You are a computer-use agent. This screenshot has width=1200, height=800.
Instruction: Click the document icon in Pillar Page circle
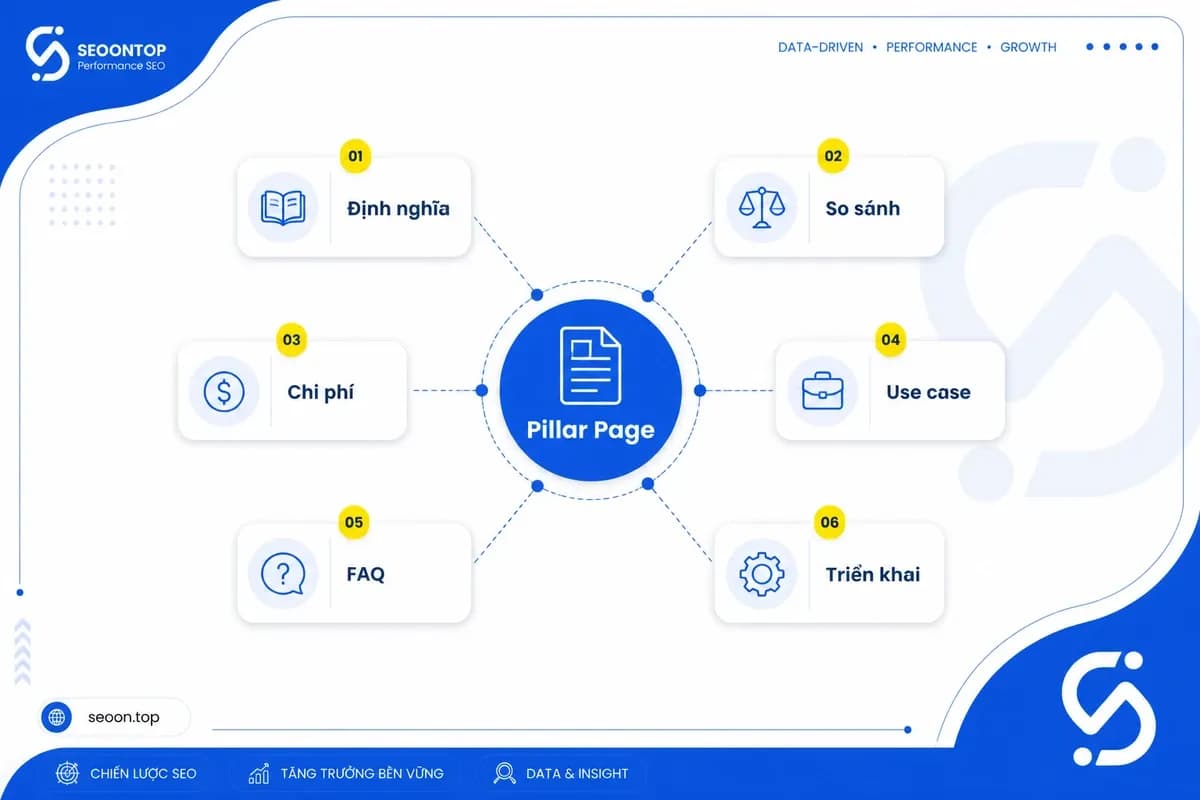(590, 365)
